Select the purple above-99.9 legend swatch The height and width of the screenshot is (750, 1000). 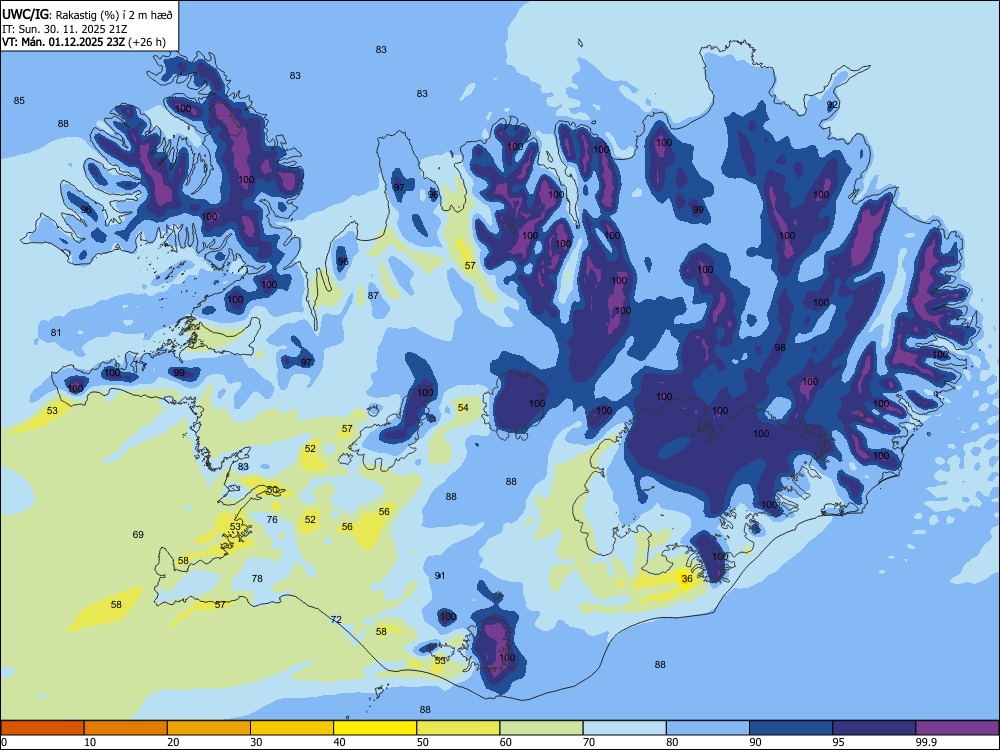coord(957,728)
